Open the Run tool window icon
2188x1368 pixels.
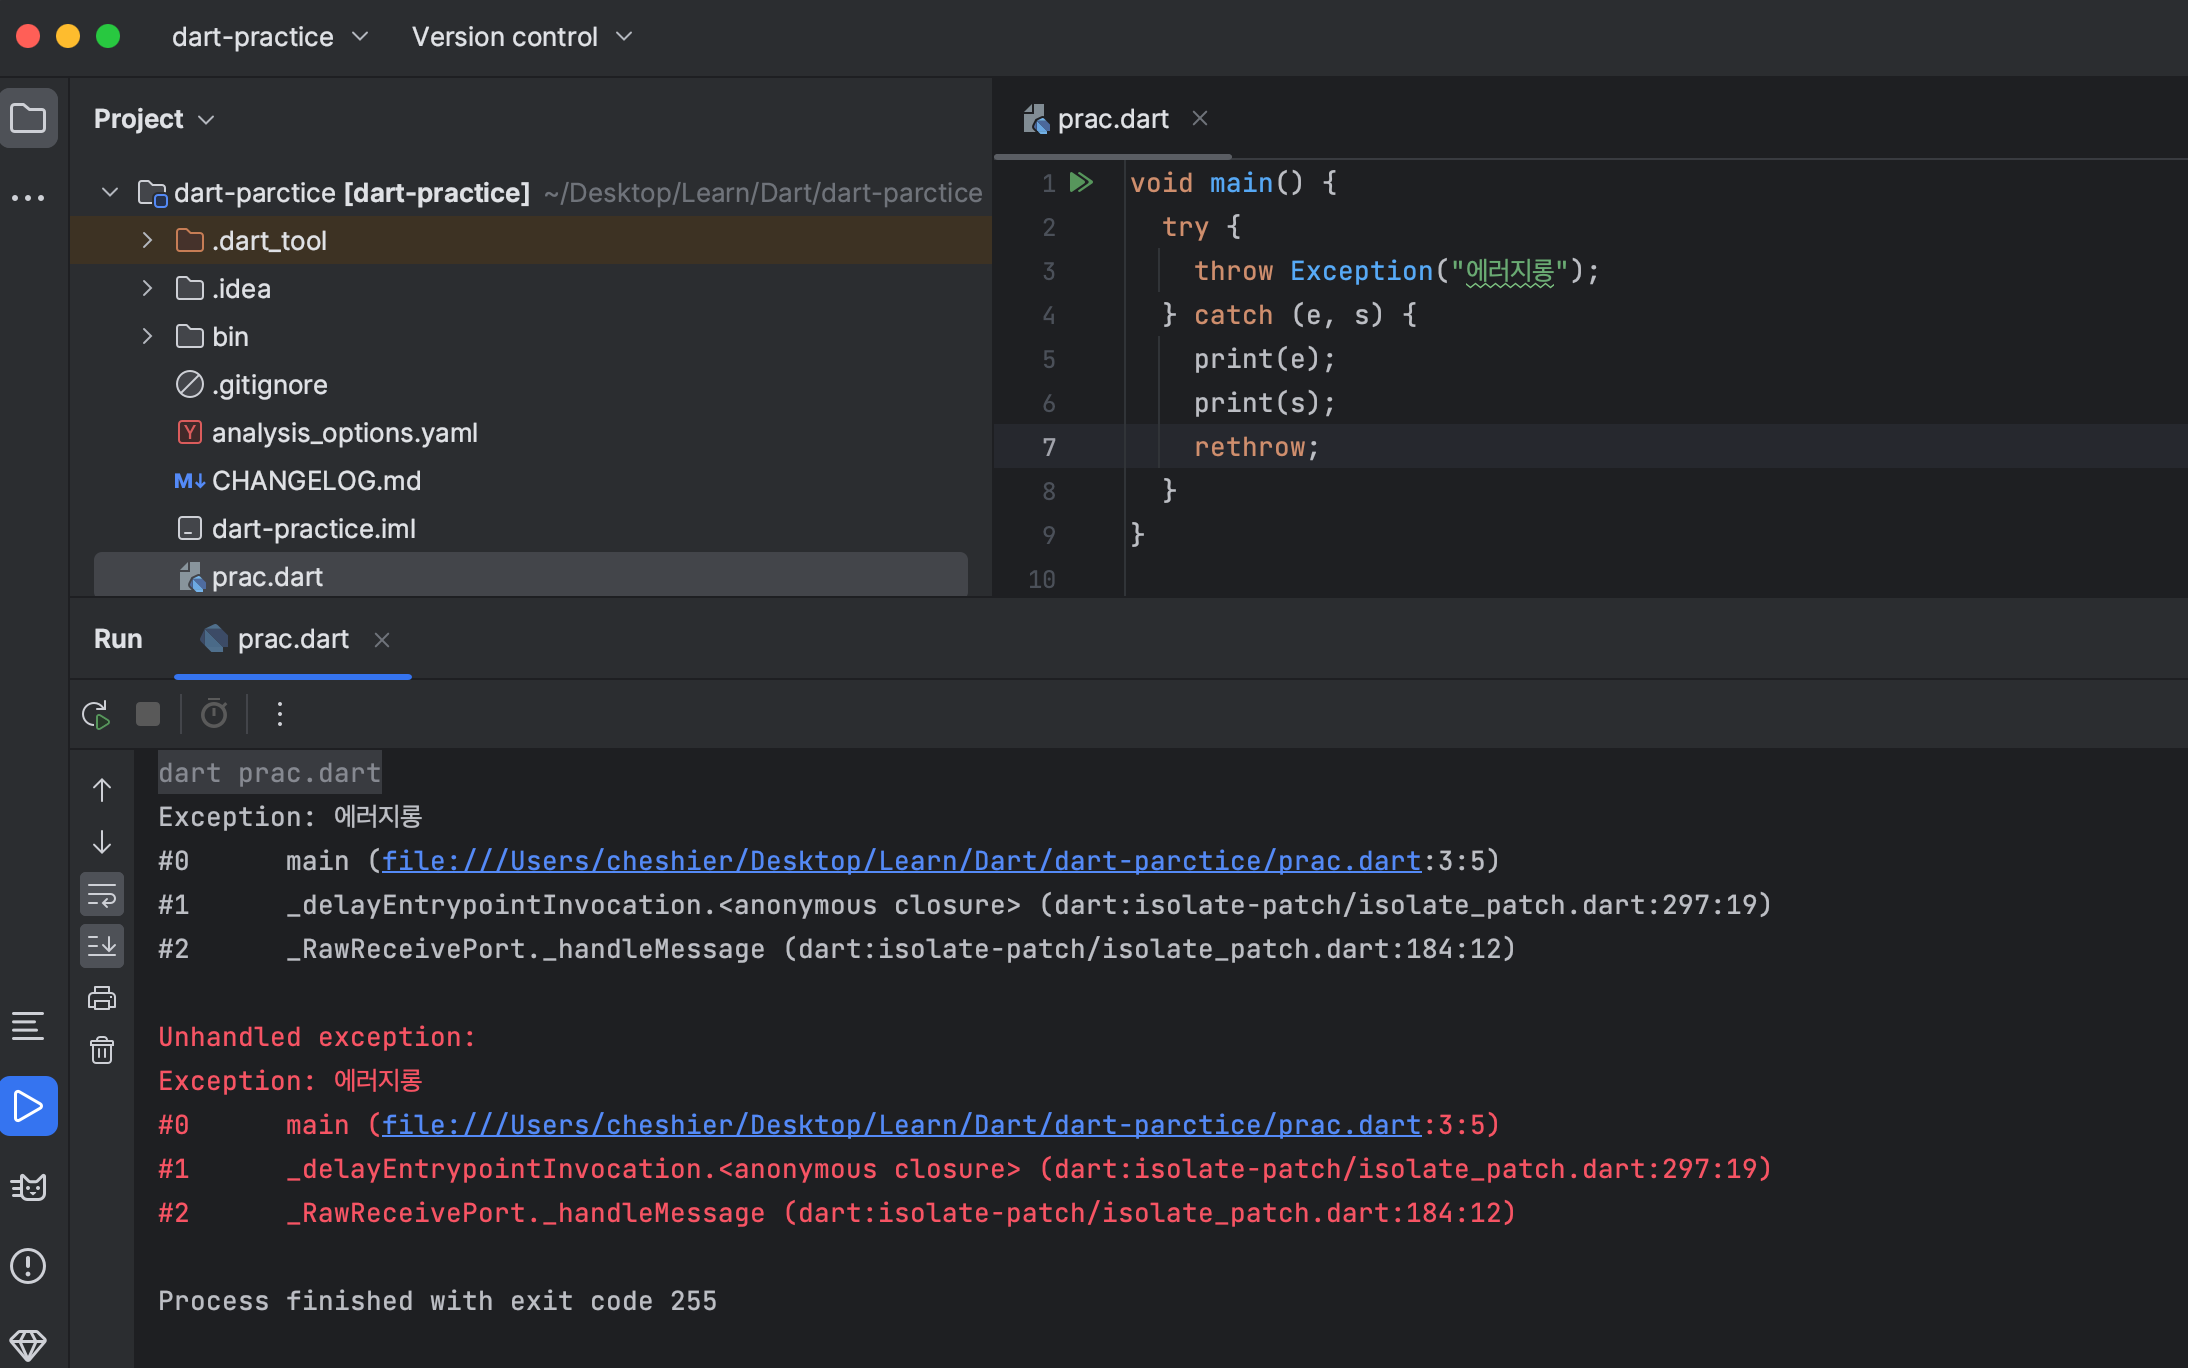tap(28, 1106)
